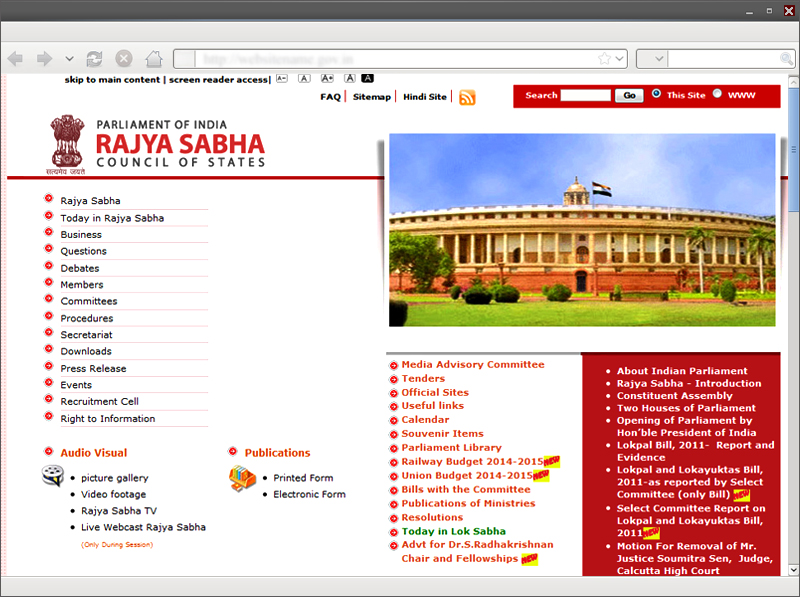The width and height of the screenshot is (800, 597).
Task: Open the Hindi Site menu link
Action: 424,96
